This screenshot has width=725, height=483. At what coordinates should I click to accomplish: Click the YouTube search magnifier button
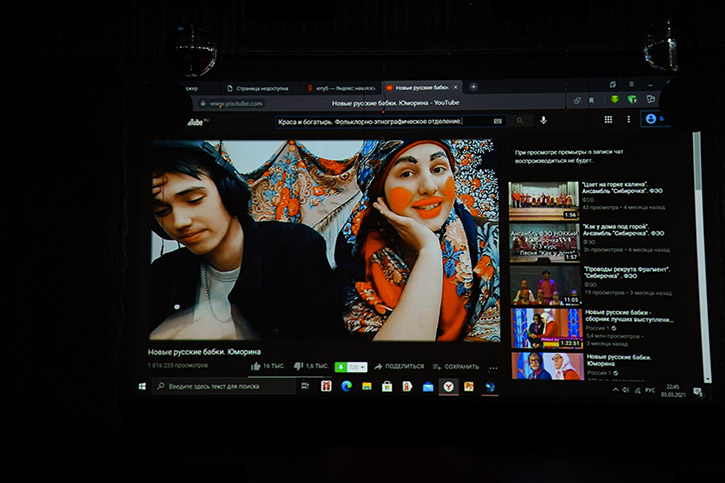click(x=519, y=121)
